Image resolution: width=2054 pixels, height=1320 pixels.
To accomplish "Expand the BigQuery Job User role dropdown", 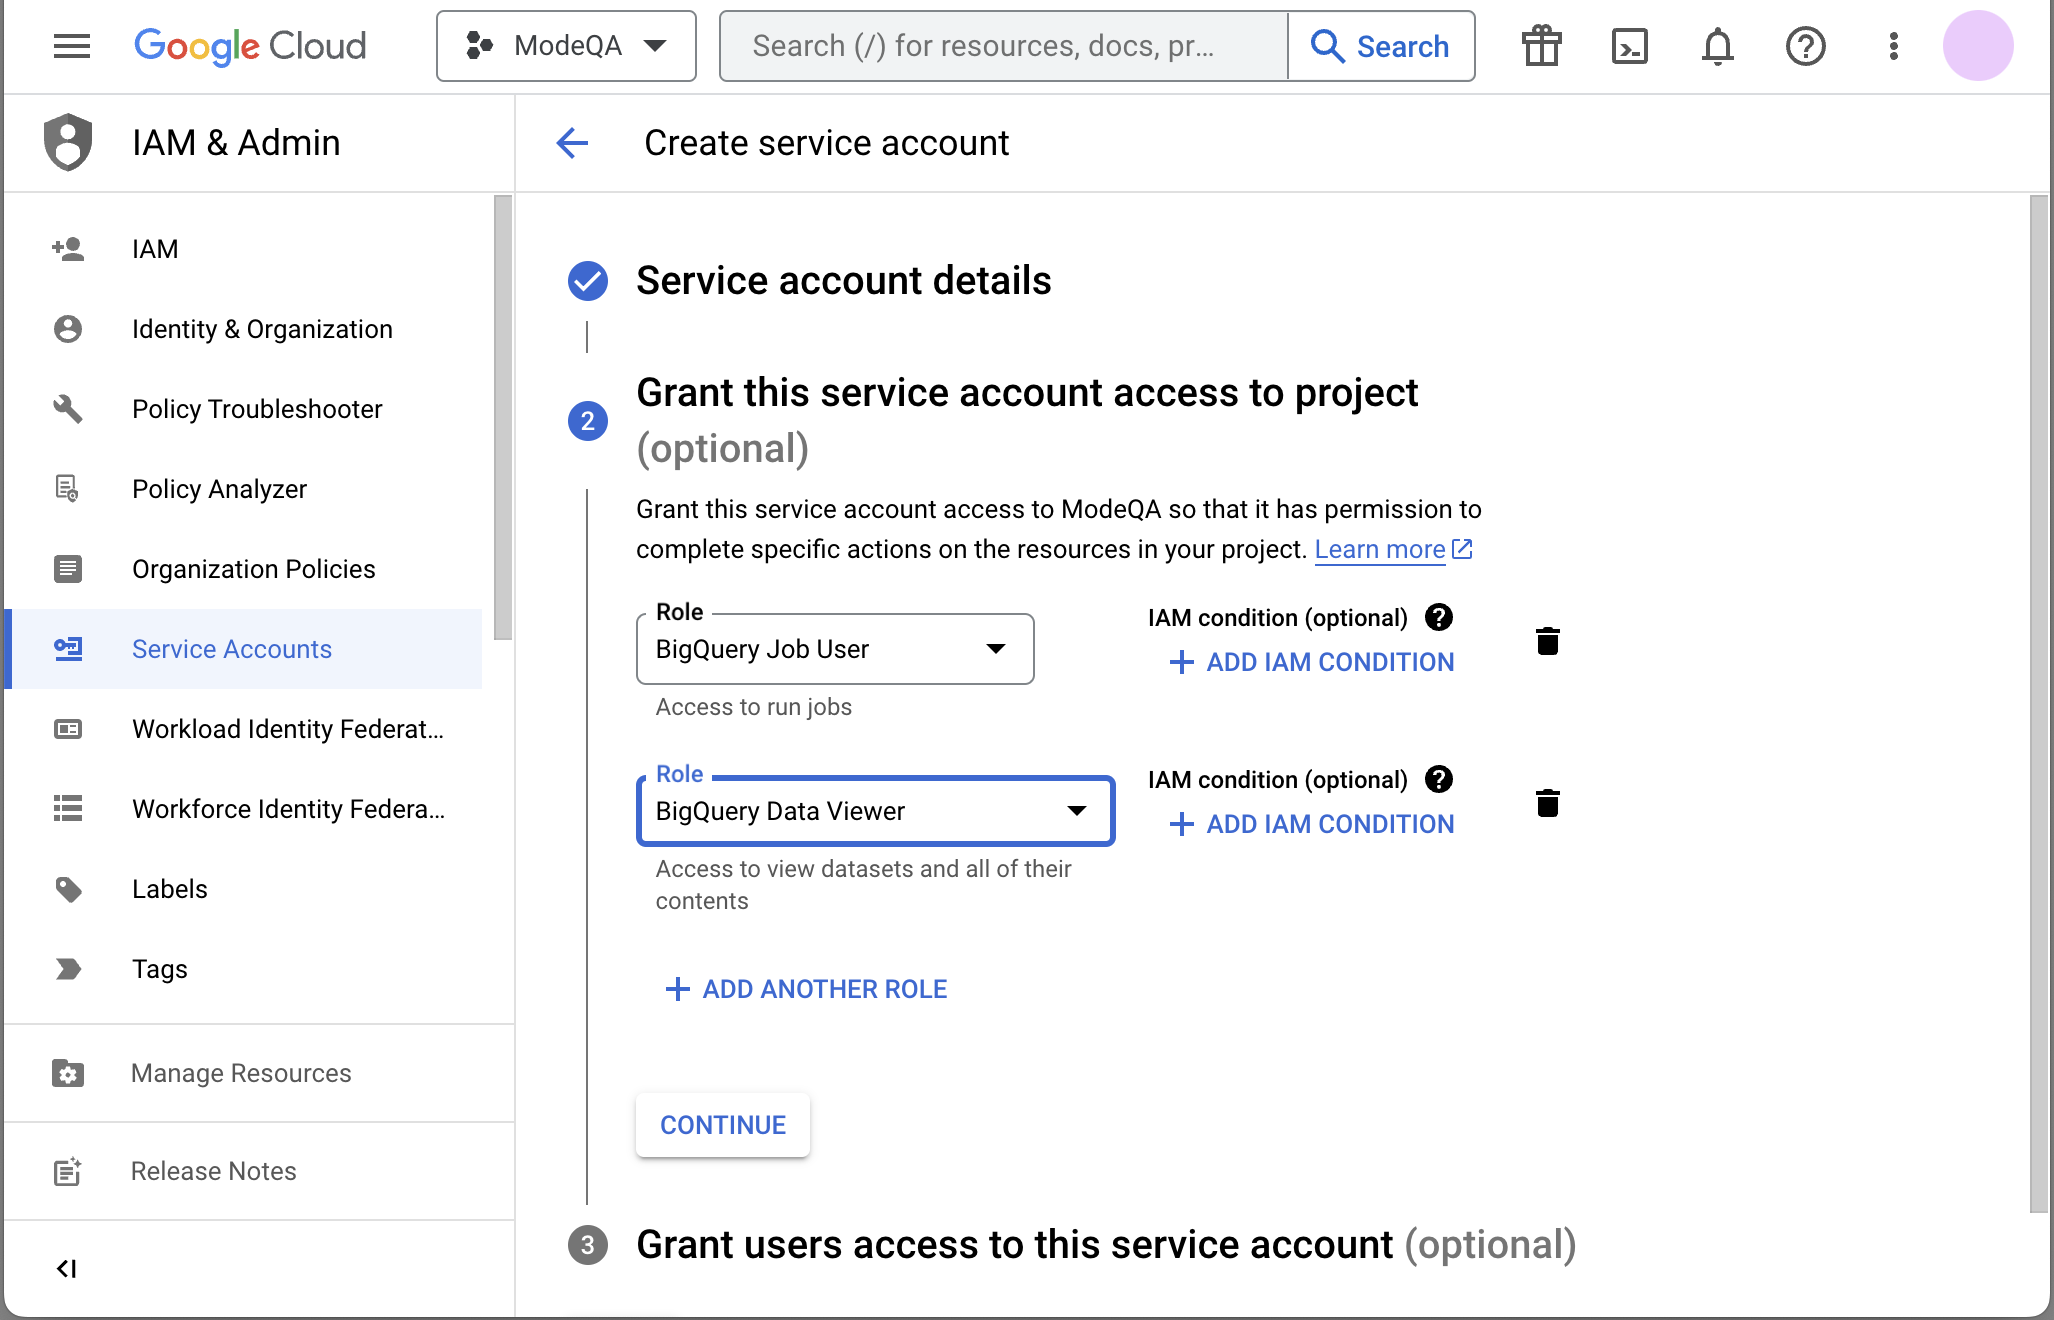I will (x=996, y=648).
